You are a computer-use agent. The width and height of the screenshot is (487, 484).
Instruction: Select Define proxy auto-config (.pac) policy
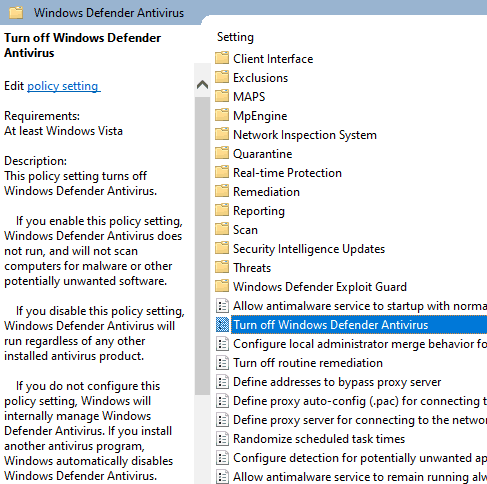360,401
